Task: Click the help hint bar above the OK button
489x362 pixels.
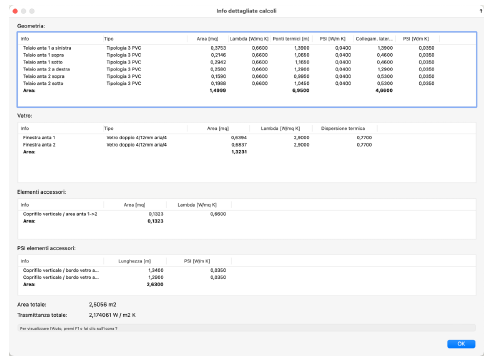Action: coord(247,328)
